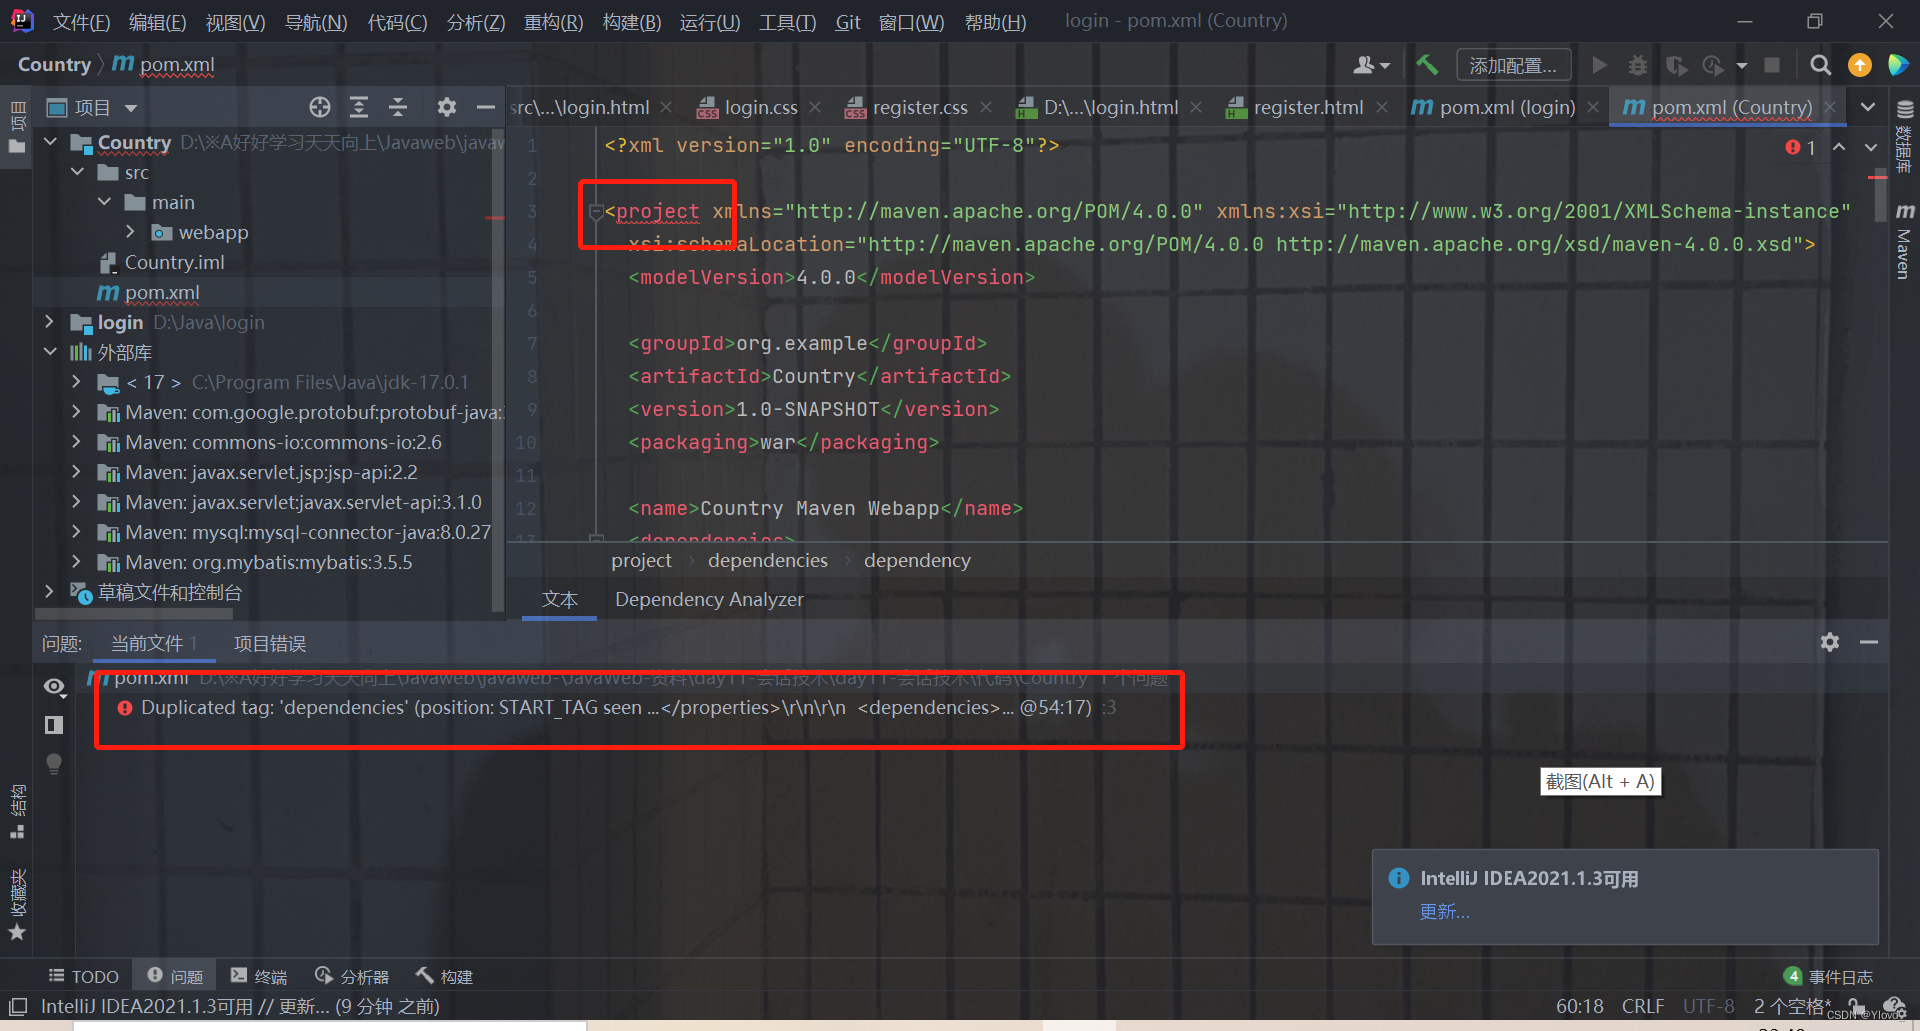Go to next highlighted error down arrow
1920x1031 pixels.
tap(1870, 147)
